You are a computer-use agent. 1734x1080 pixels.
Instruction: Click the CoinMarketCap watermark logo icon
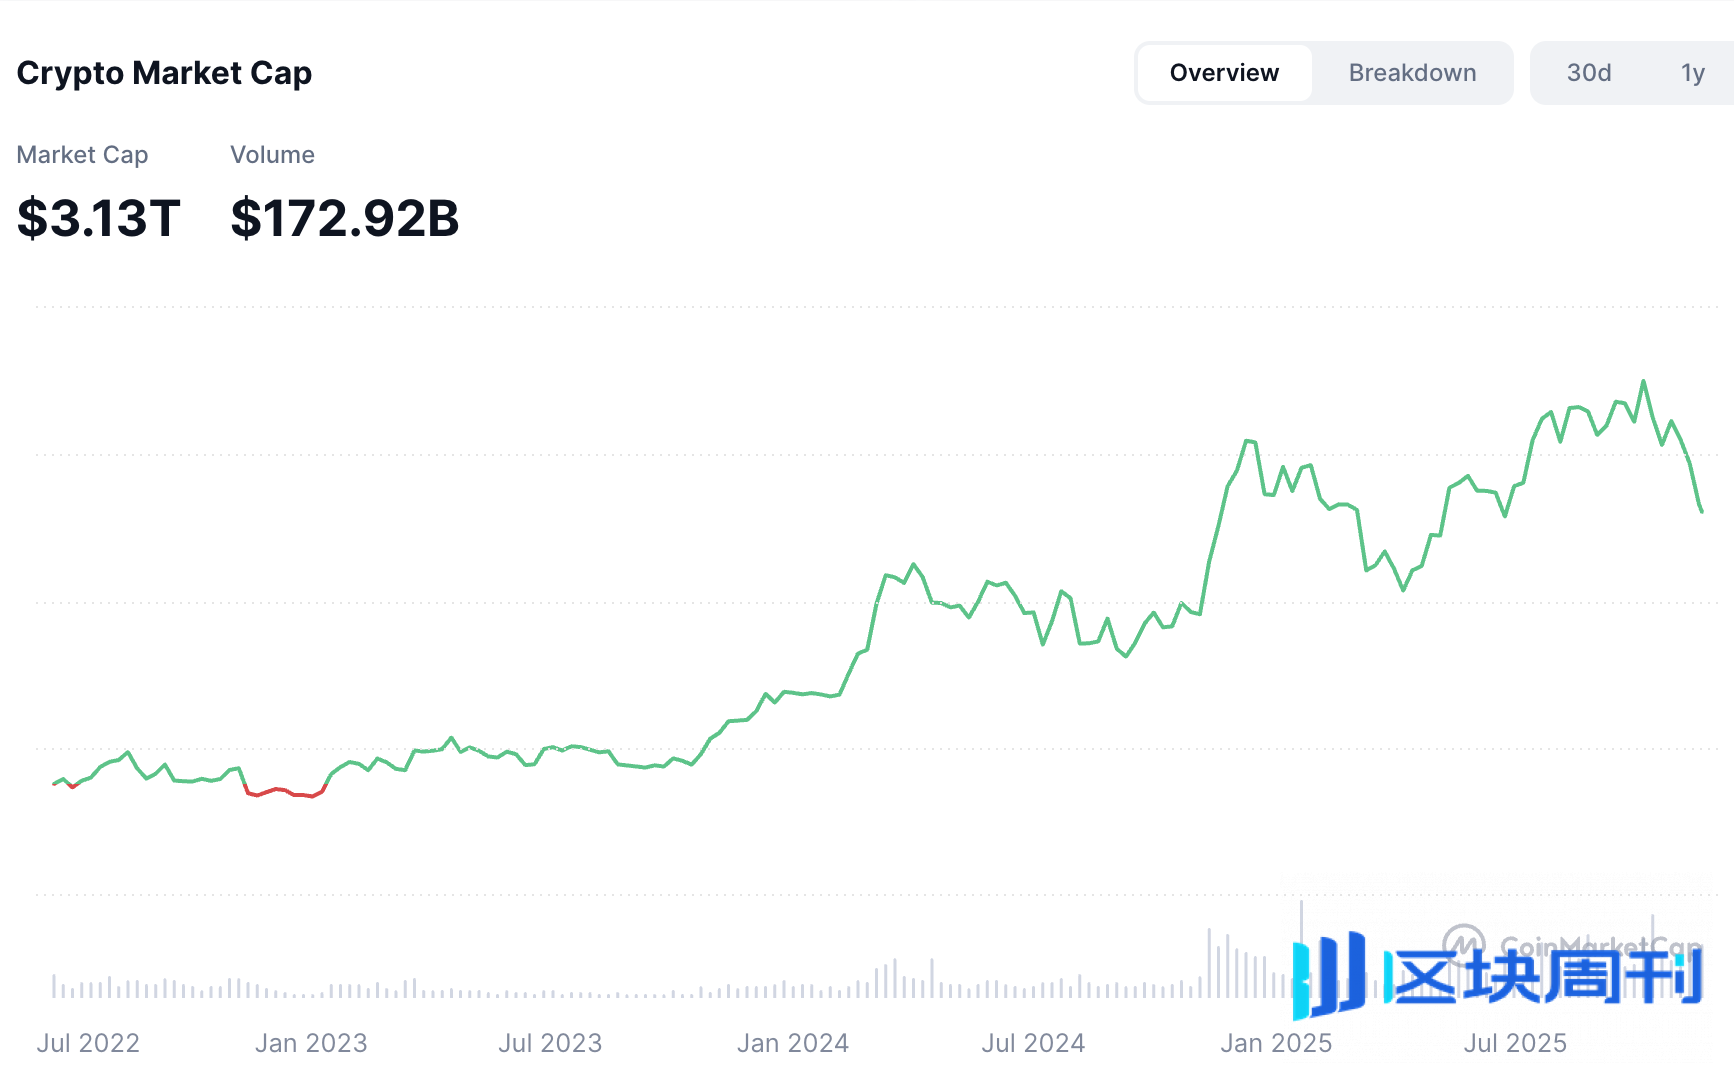tap(1463, 943)
